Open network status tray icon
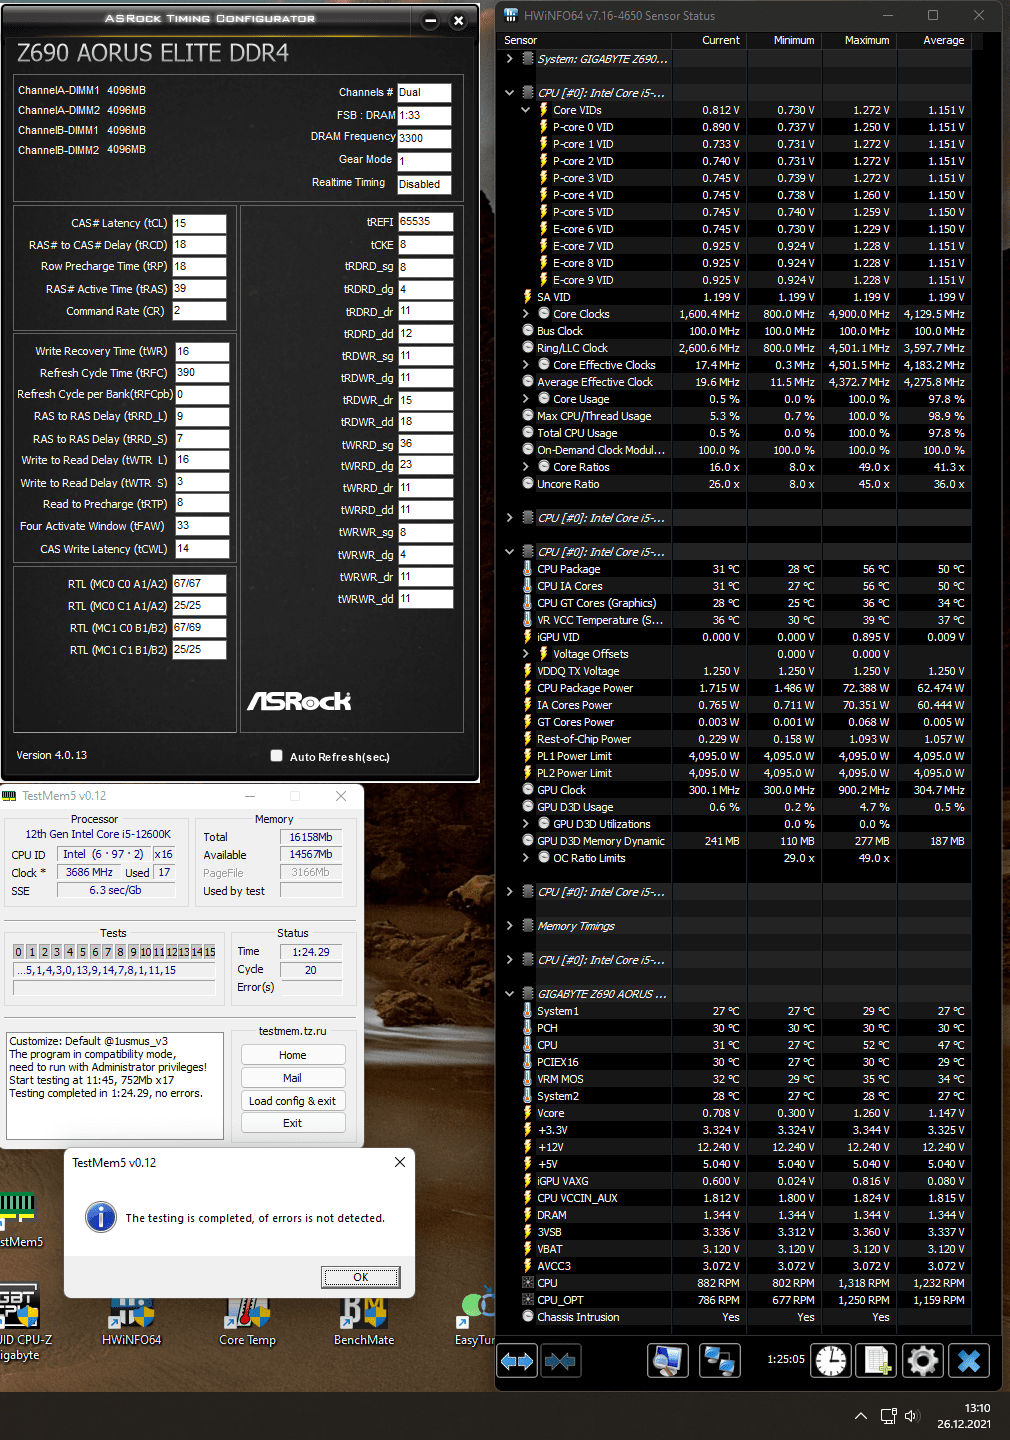Viewport: 1010px width, 1440px height. [888, 1416]
